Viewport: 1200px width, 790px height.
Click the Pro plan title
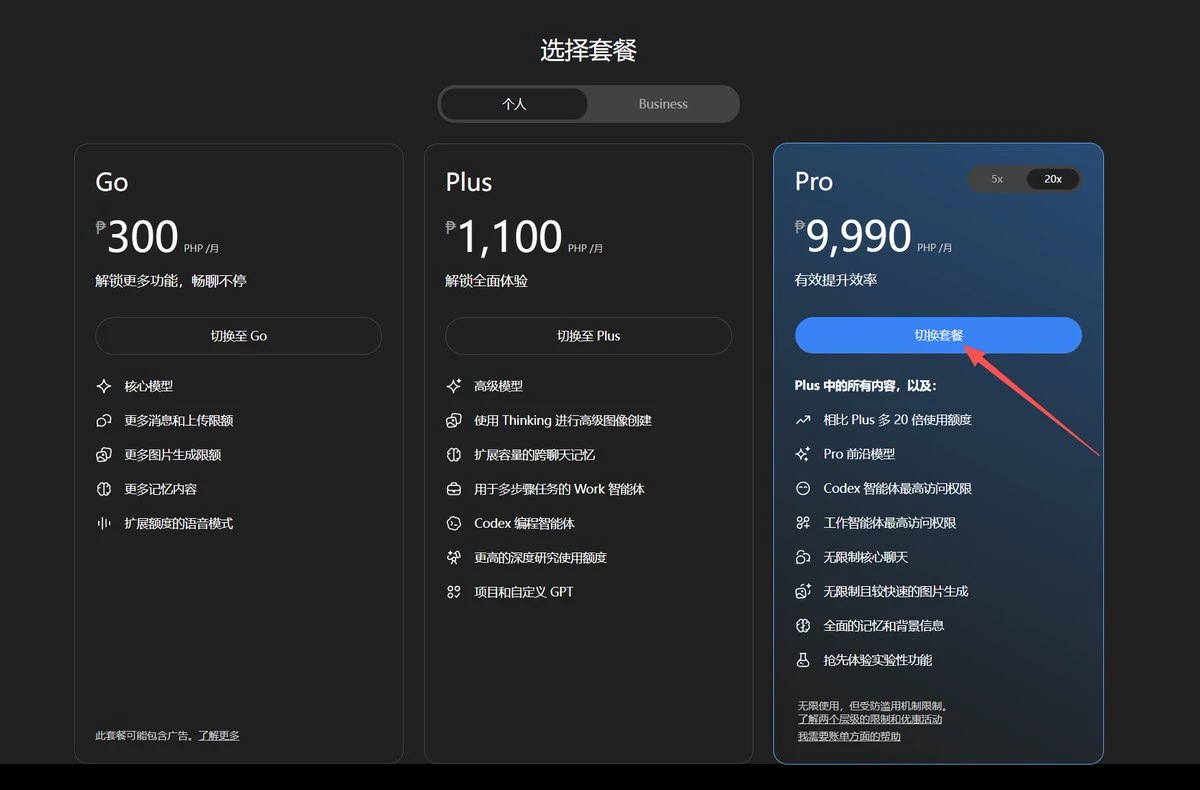pos(814,181)
